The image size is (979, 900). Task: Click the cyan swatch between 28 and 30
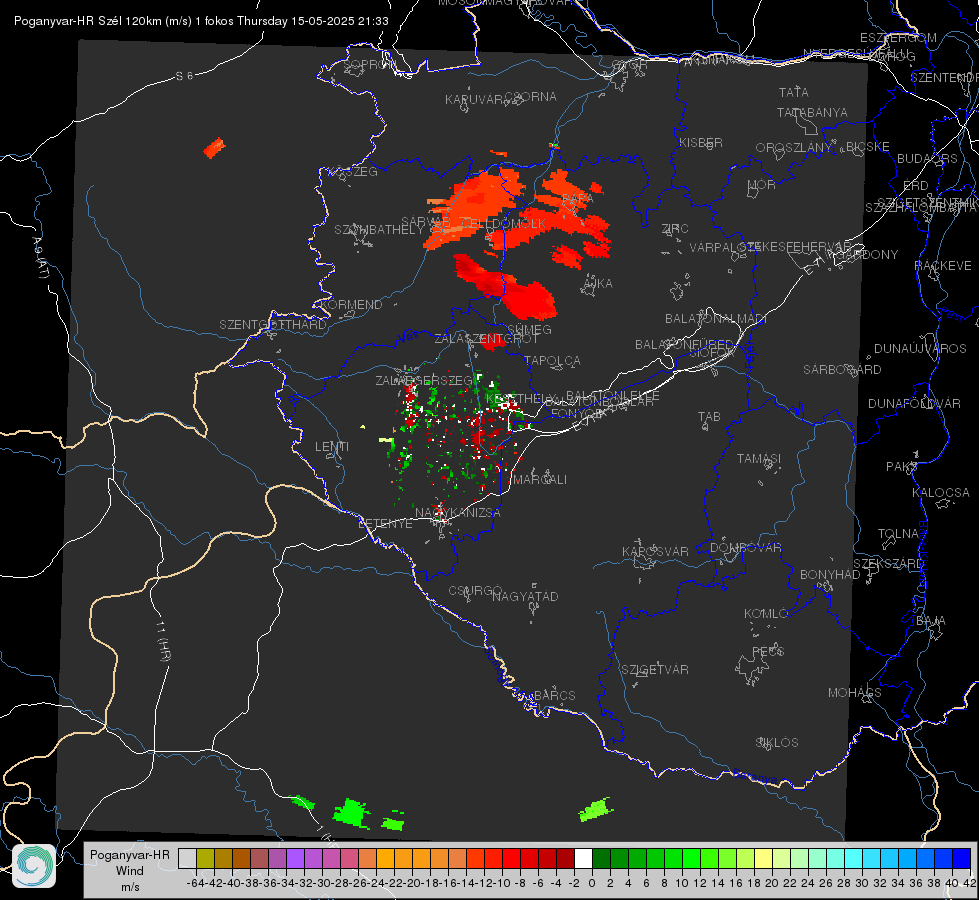[854, 858]
